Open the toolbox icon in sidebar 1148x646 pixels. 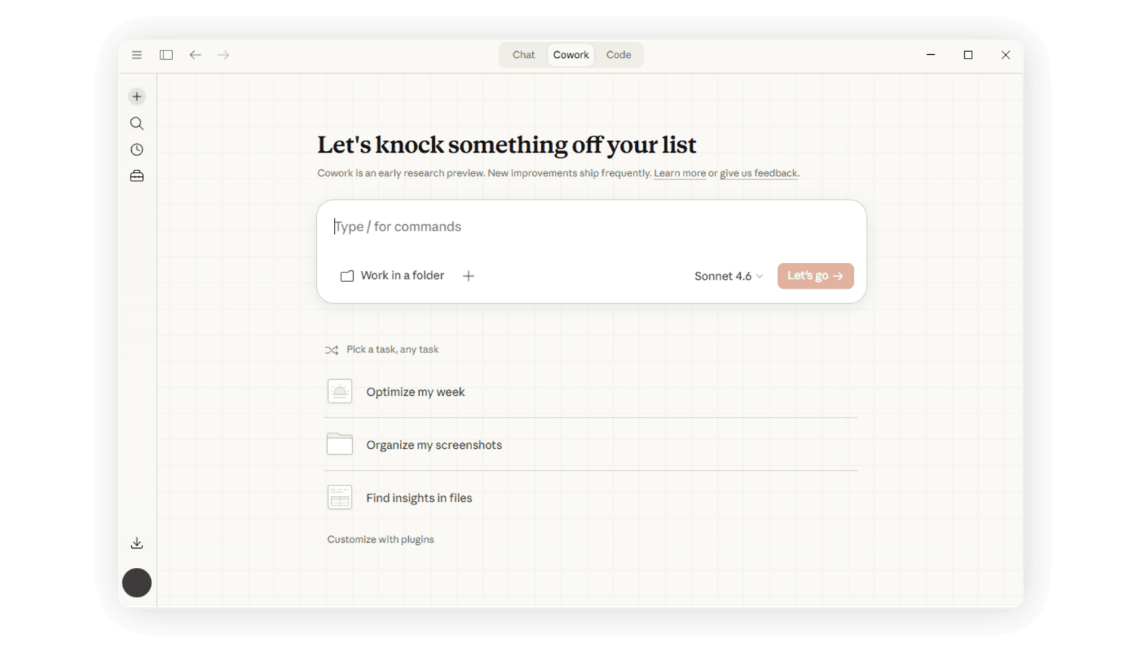137,176
